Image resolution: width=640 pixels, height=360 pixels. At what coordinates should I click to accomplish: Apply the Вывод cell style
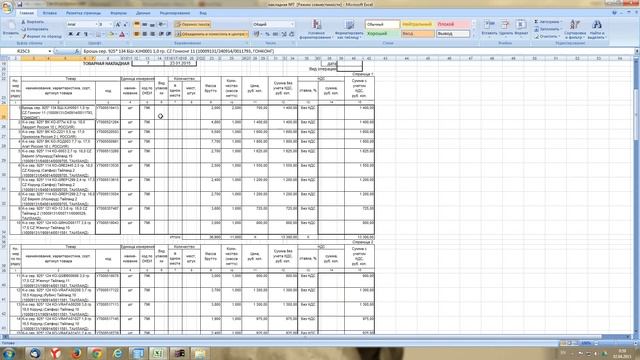(x=452, y=34)
